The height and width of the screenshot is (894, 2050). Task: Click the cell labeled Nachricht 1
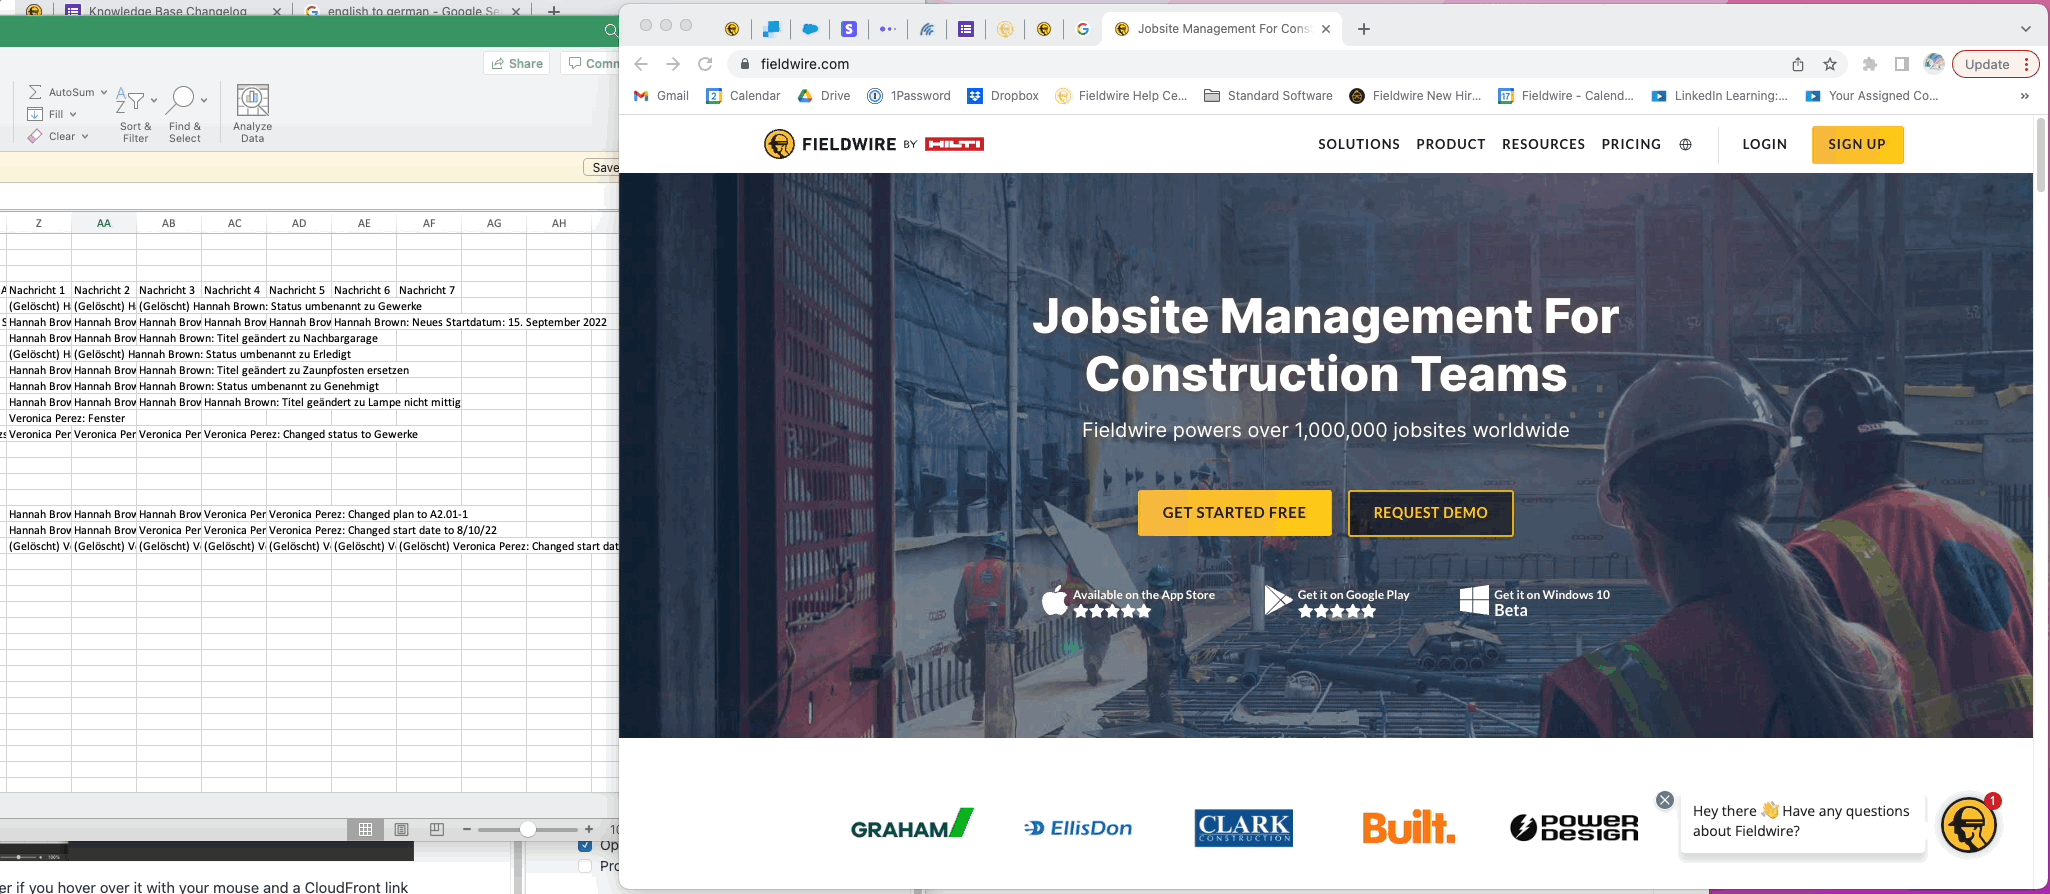pos(37,290)
